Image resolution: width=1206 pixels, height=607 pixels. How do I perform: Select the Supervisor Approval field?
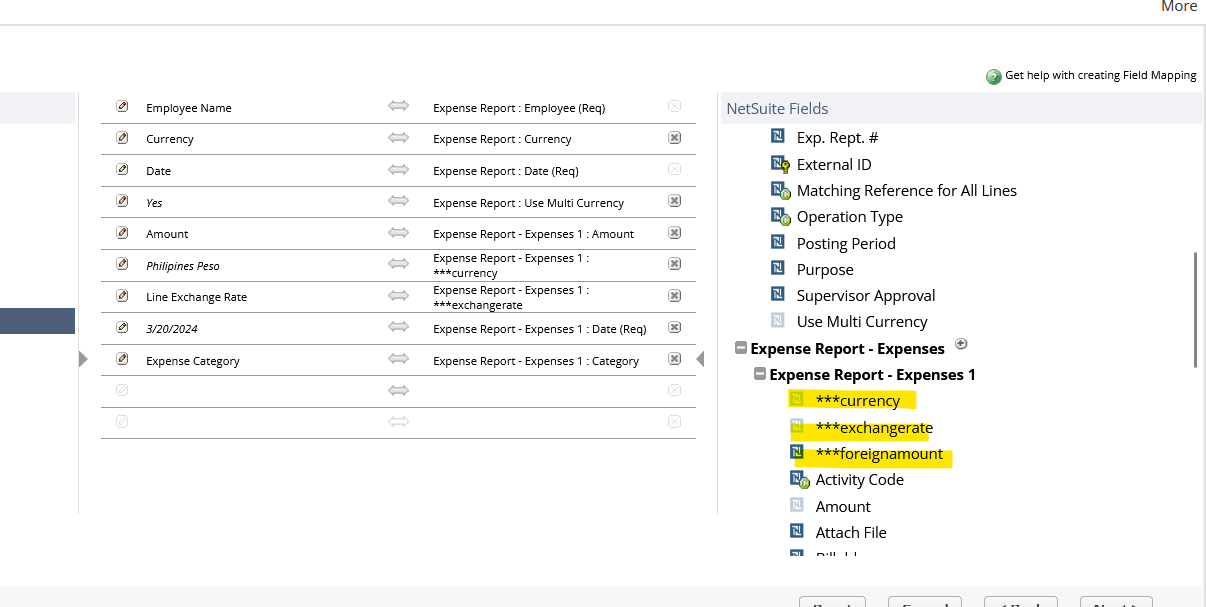pos(866,296)
